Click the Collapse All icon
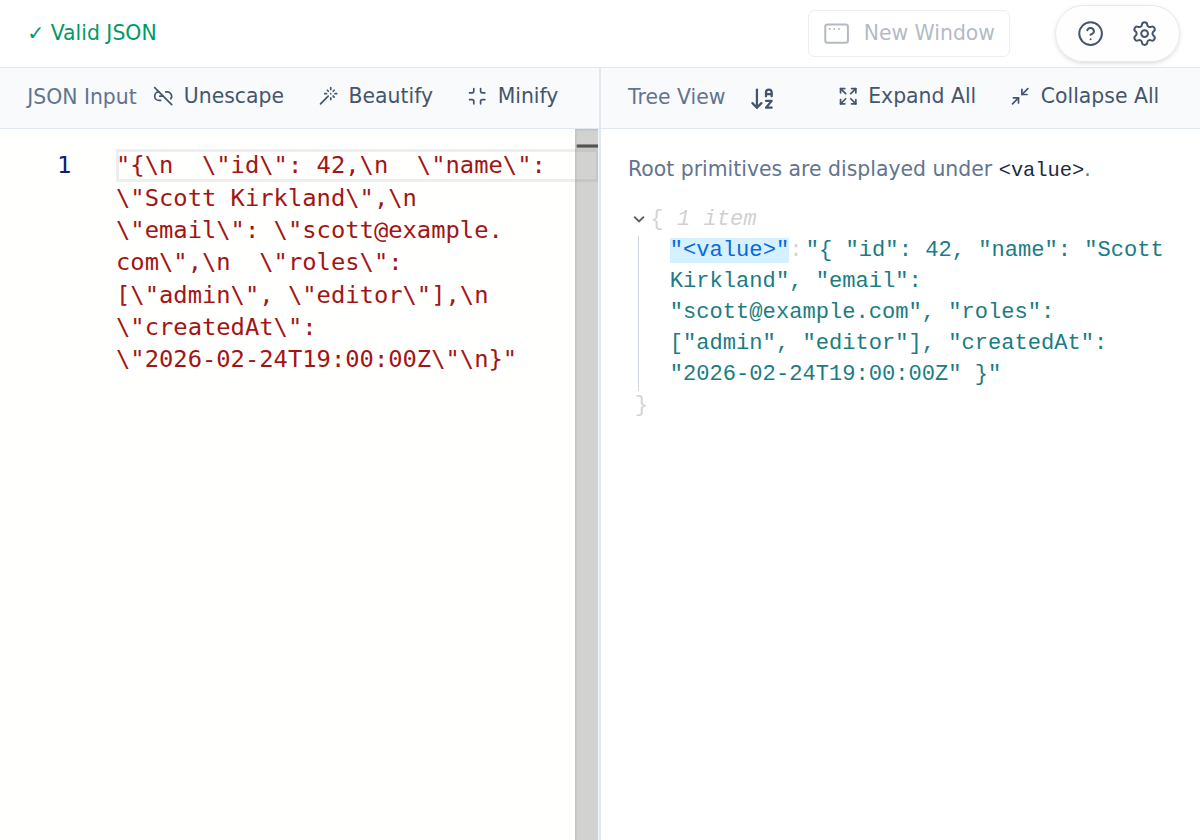The height and width of the screenshot is (840, 1200). coord(1019,96)
